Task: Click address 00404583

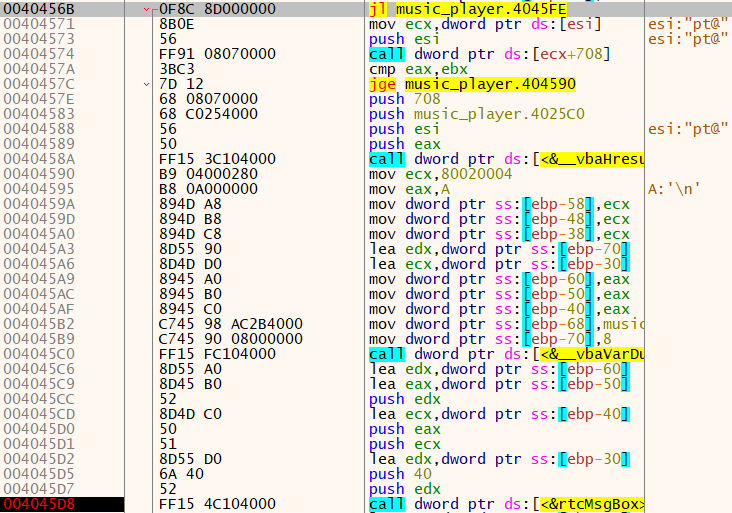Action: [x=39, y=114]
